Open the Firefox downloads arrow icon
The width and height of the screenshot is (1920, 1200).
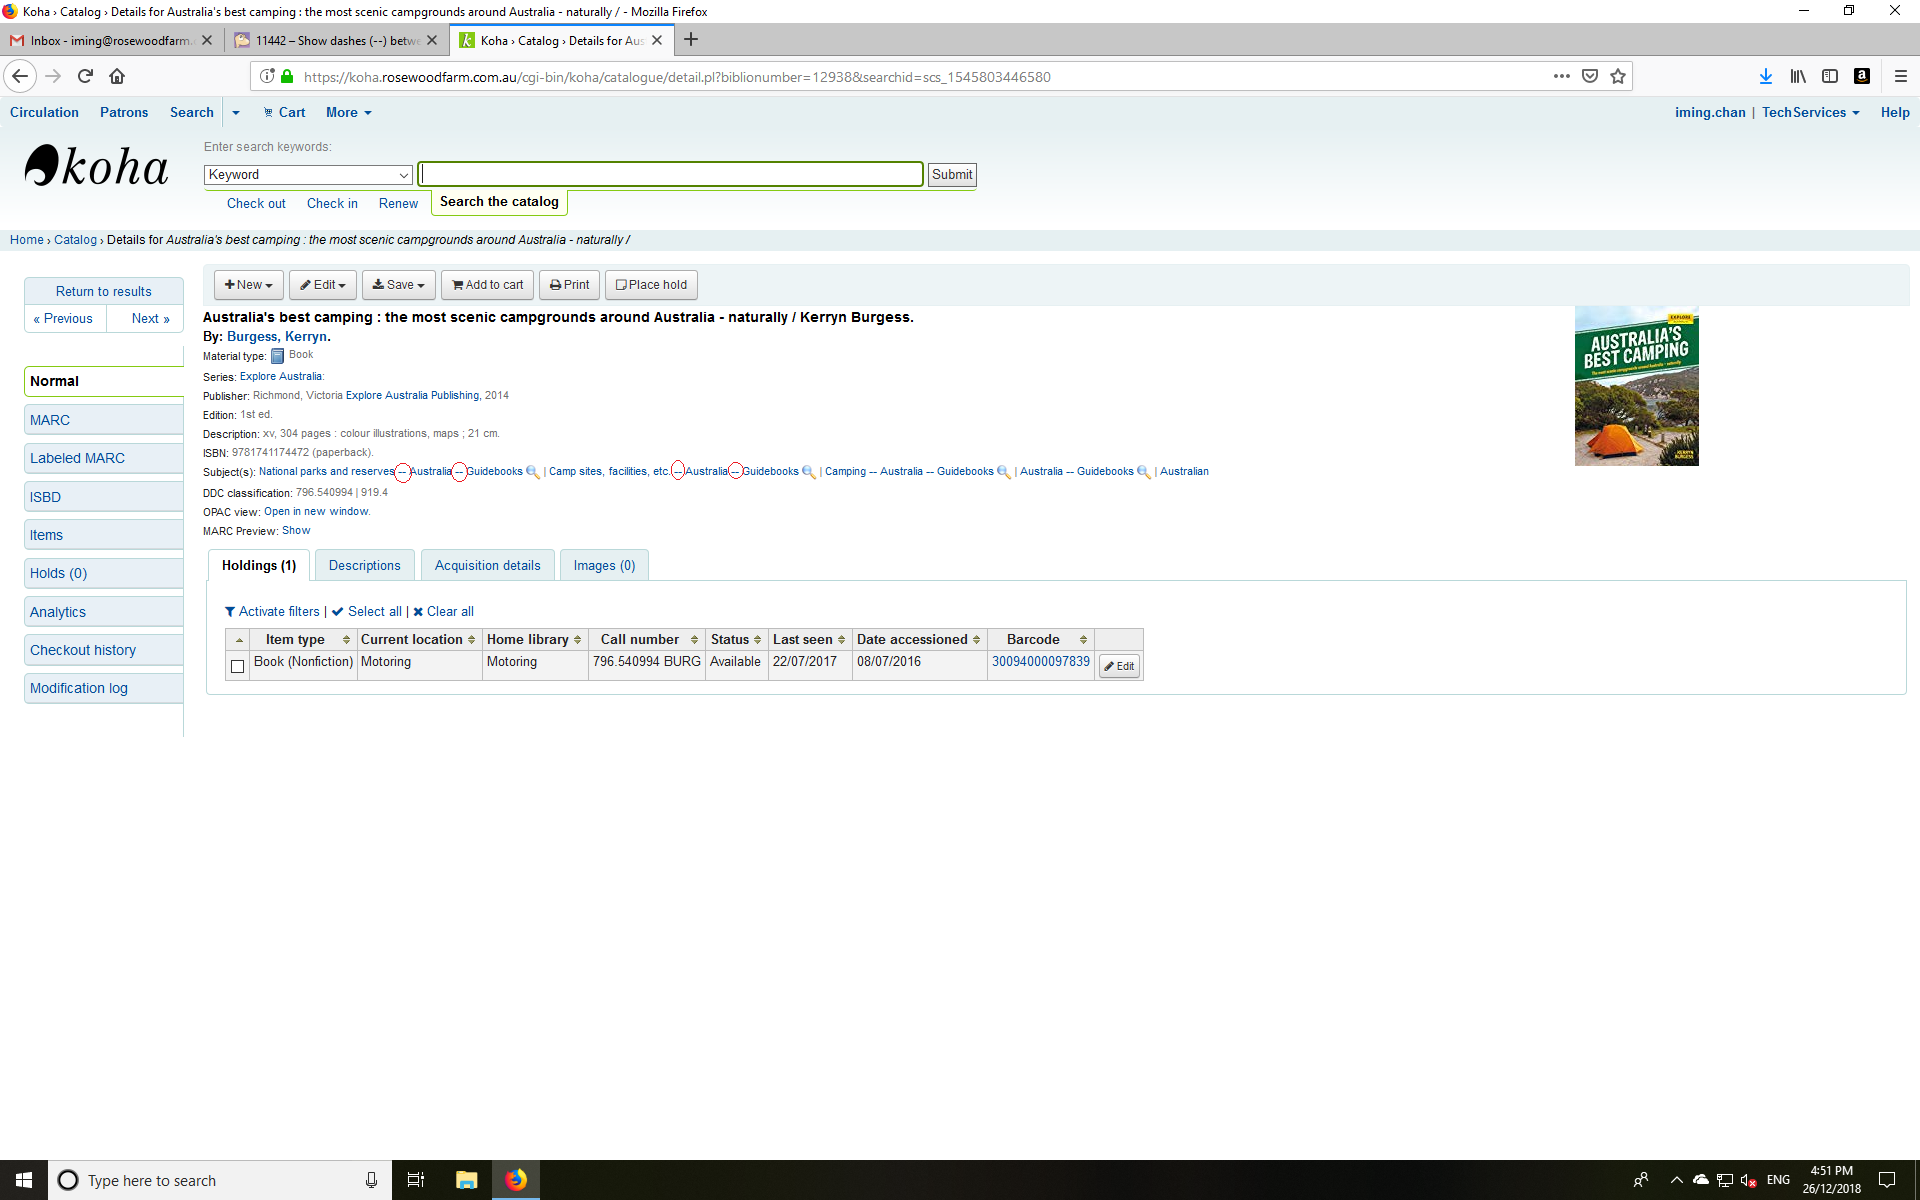[1765, 76]
